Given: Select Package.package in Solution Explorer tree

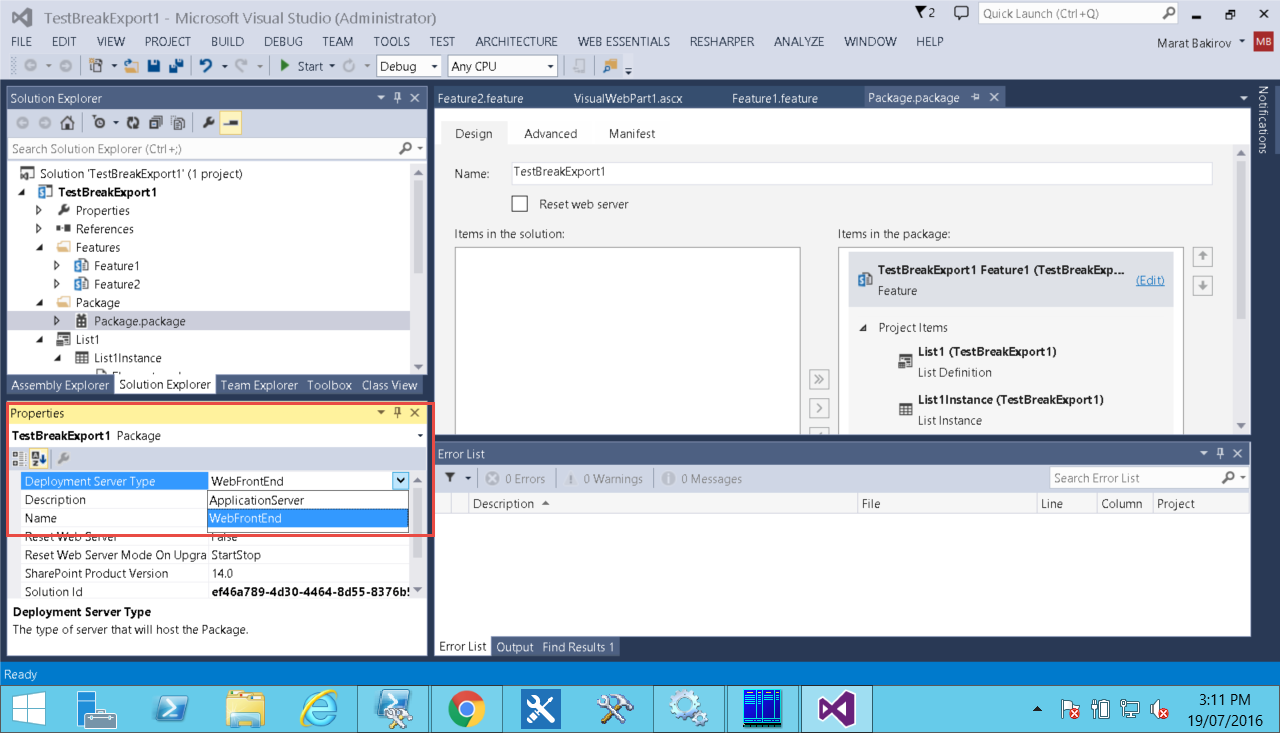Looking at the screenshot, I should pyautogui.click(x=139, y=321).
